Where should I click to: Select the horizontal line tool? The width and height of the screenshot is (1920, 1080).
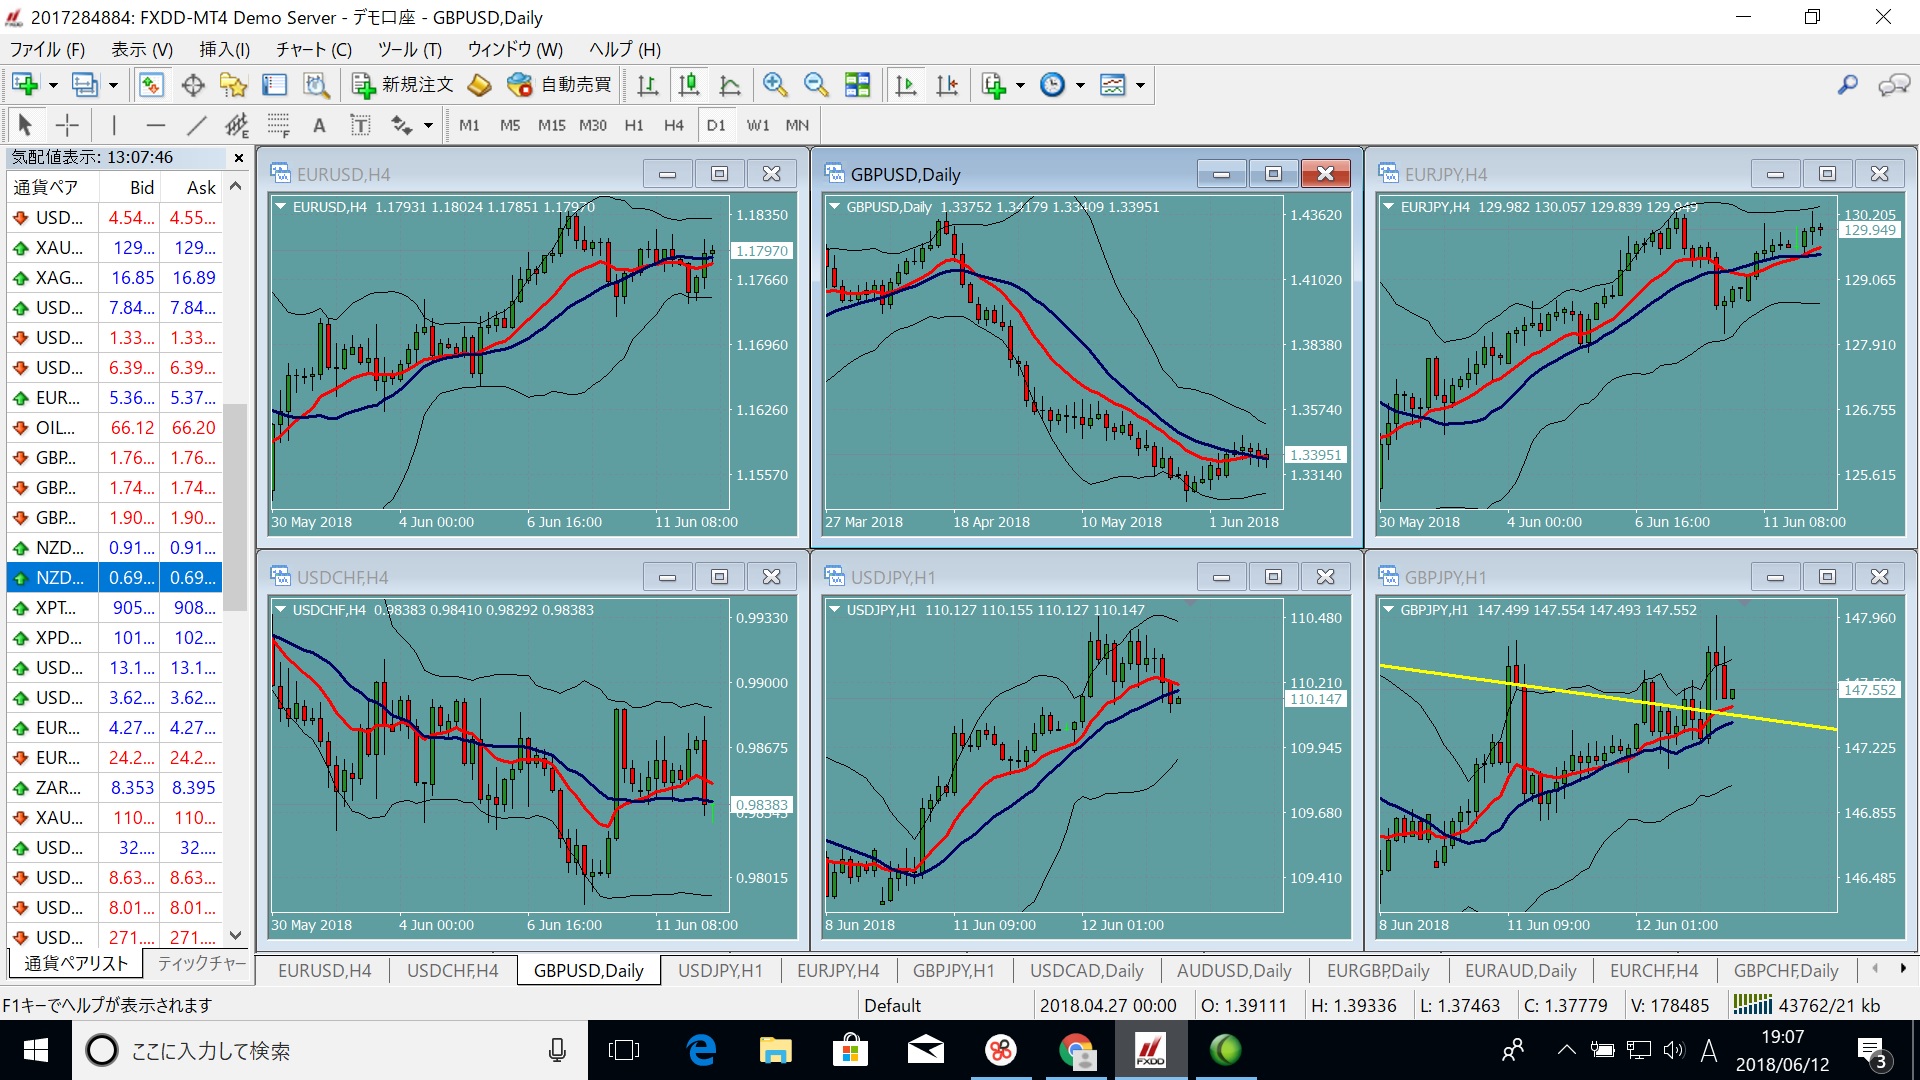click(155, 125)
